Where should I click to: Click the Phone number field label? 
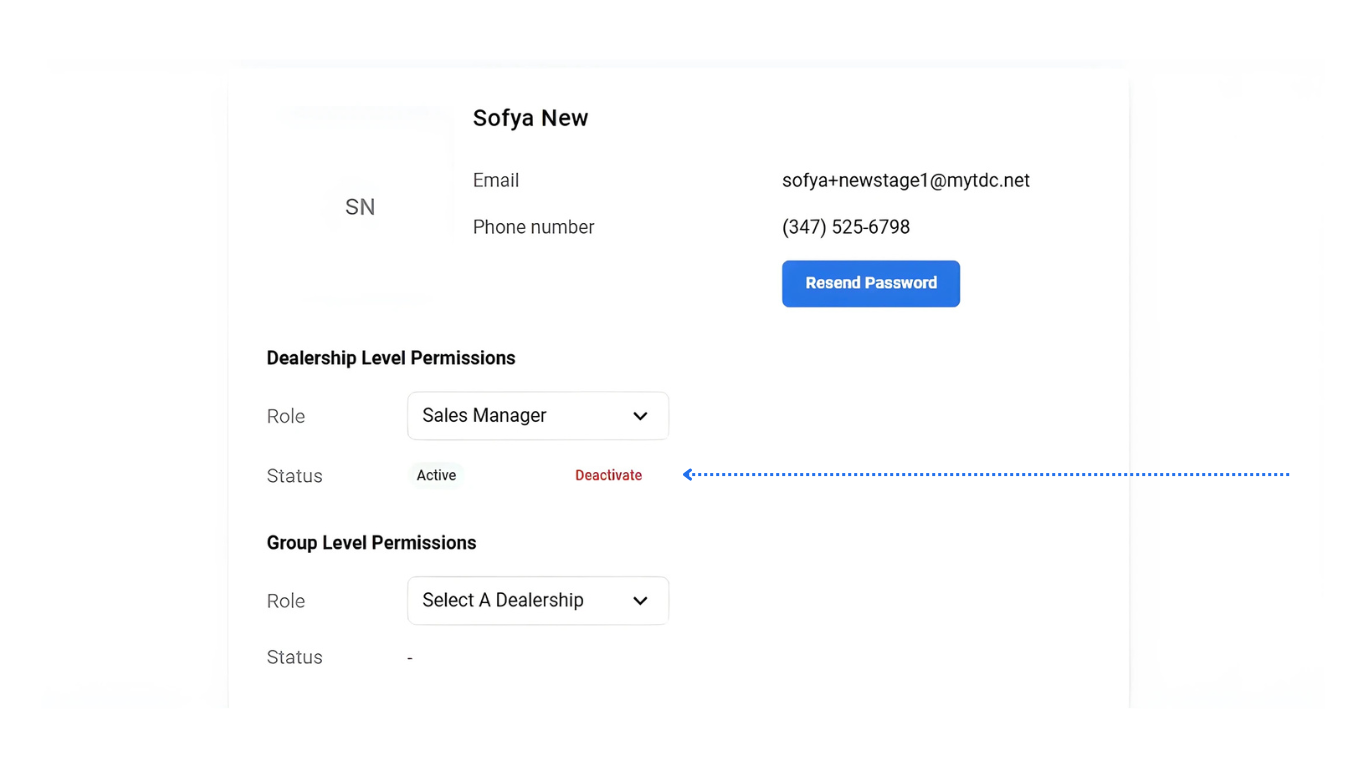click(x=533, y=228)
